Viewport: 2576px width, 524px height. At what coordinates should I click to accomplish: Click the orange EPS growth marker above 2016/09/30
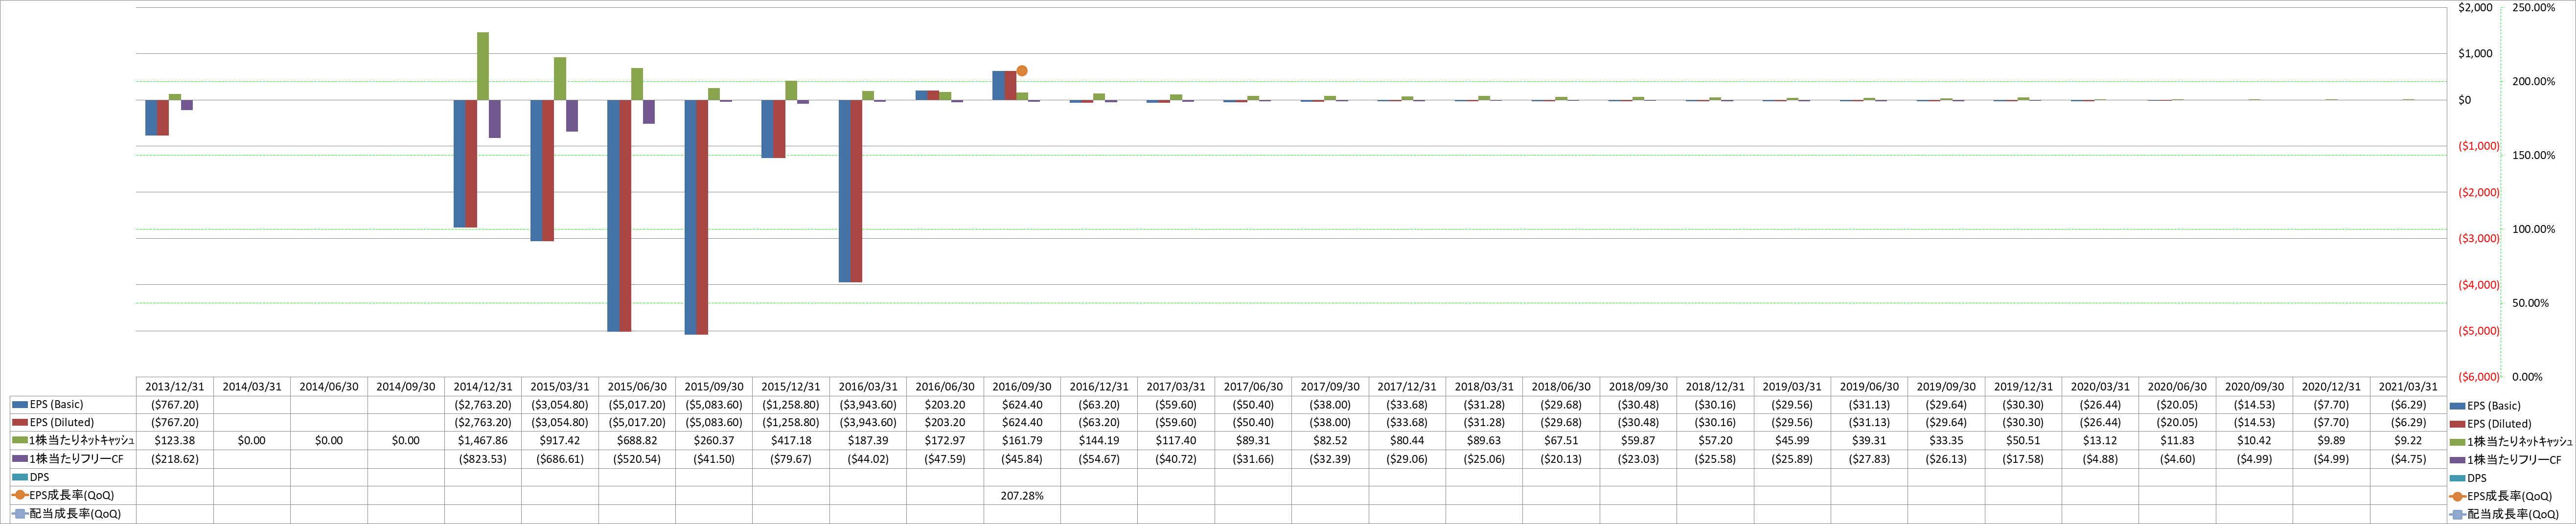tap(1021, 71)
